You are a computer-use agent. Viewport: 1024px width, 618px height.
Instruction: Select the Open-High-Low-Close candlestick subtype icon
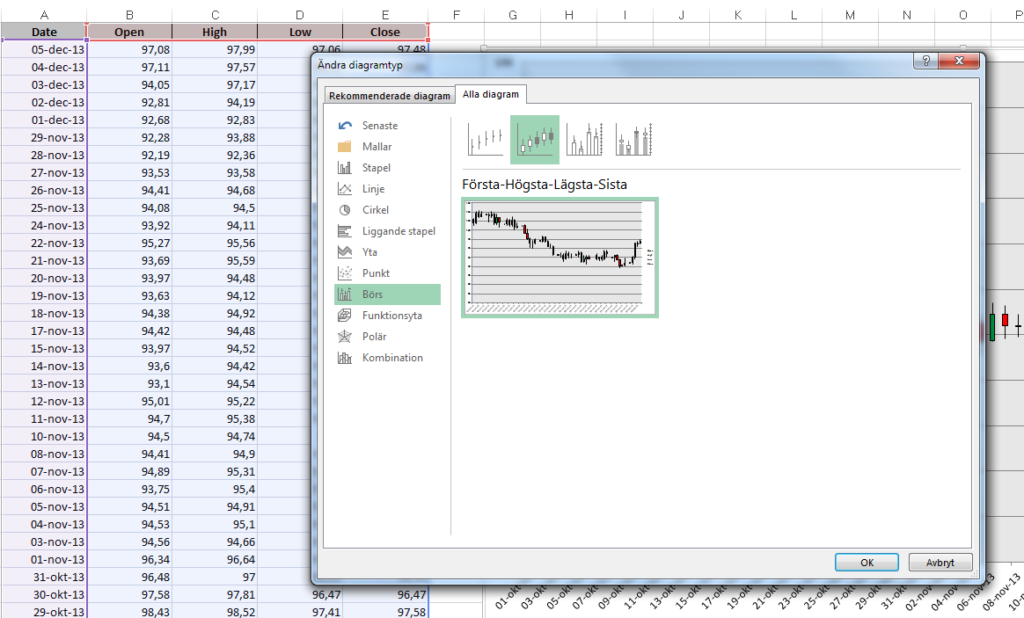[x=535, y=139]
